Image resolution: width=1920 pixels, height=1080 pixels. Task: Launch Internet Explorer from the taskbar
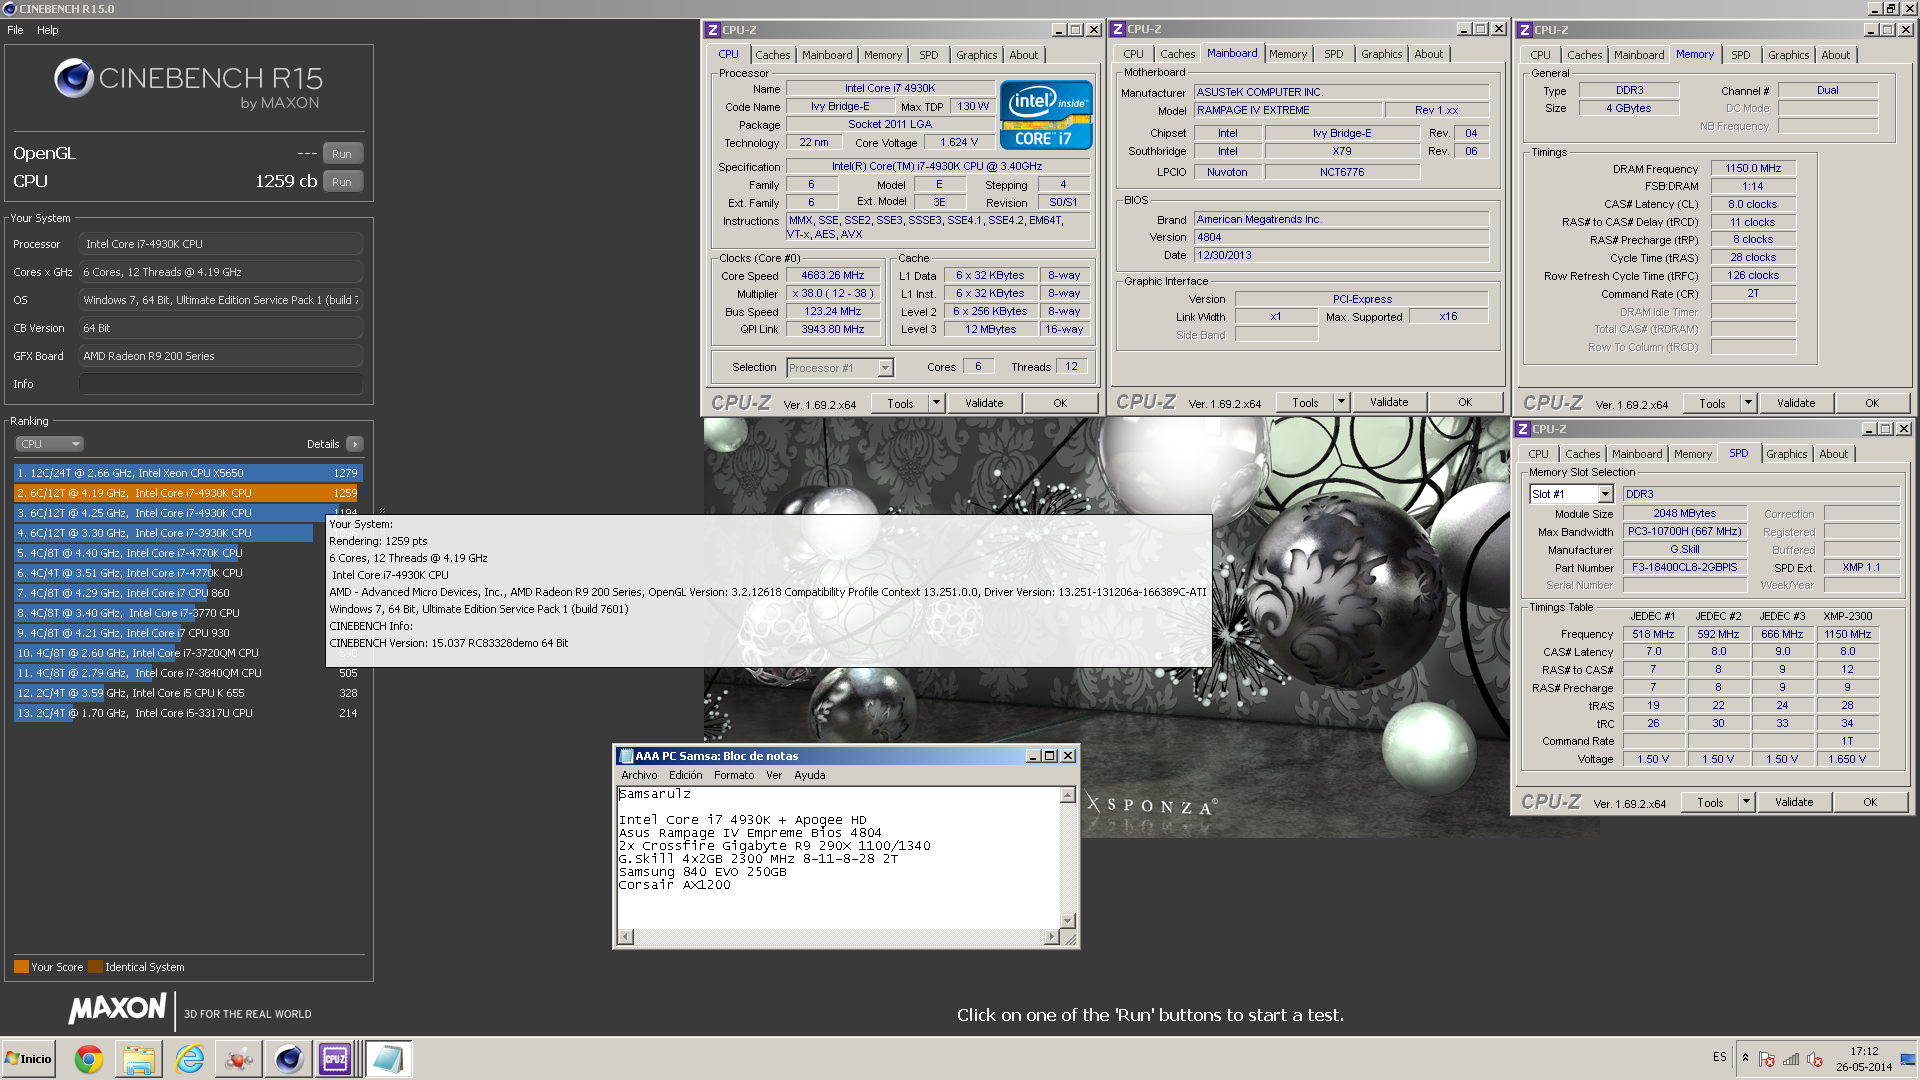(189, 1059)
